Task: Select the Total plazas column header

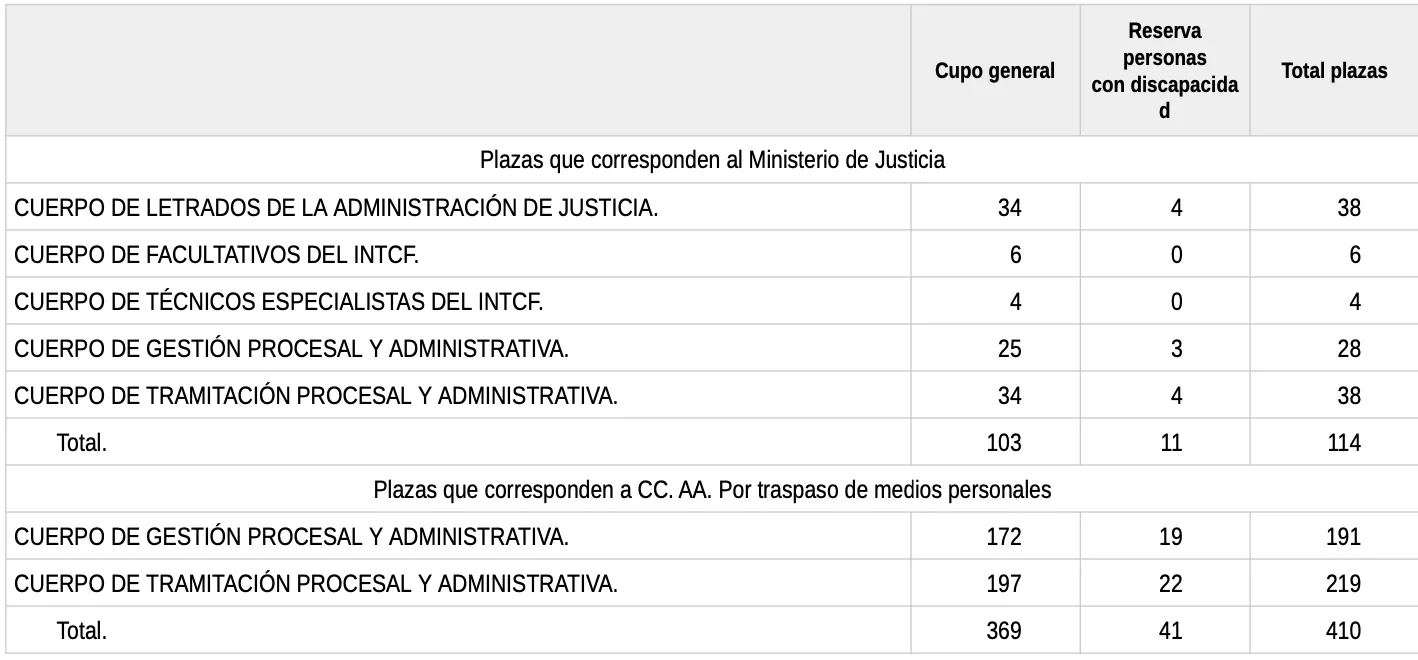Action: [1334, 71]
